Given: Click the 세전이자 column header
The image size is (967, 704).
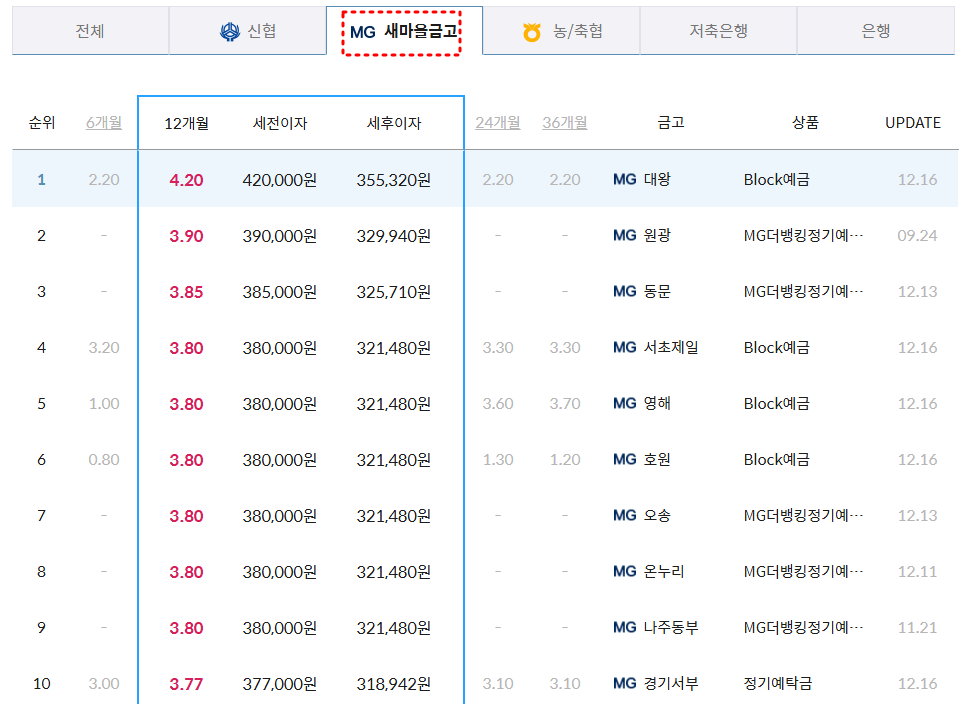Looking at the screenshot, I should click(x=280, y=123).
